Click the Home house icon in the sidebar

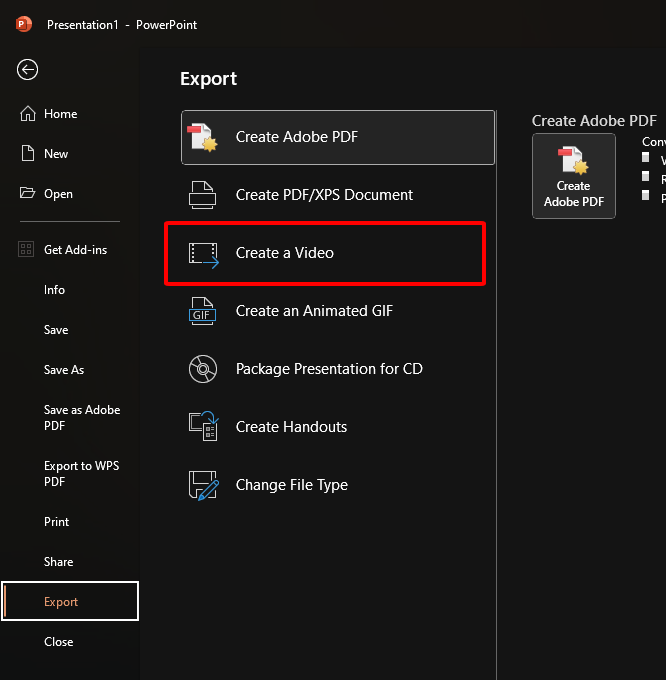(x=28, y=114)
